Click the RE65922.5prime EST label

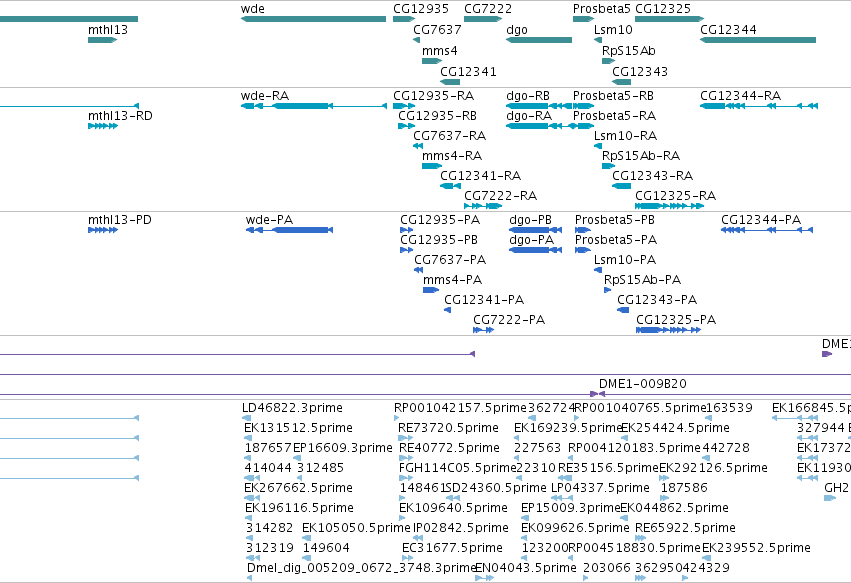tap(685, 528)
